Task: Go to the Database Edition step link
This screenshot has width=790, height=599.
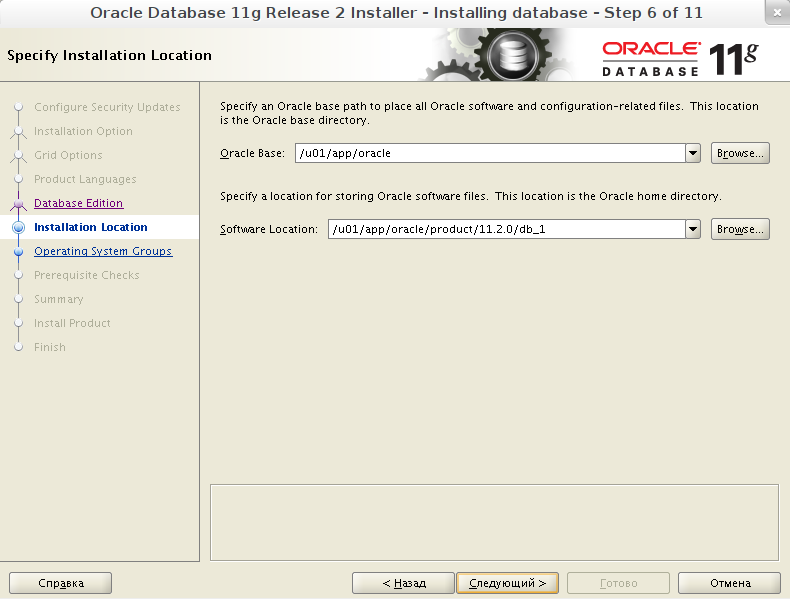Action: point(79,203)
